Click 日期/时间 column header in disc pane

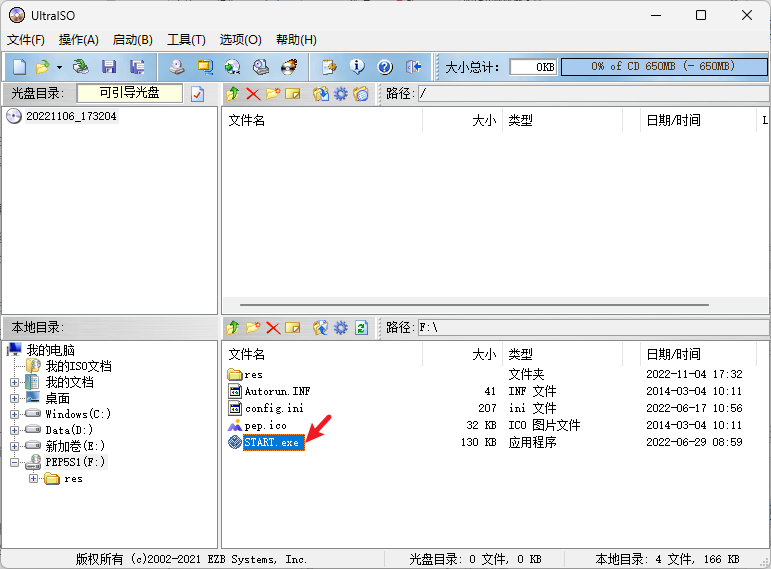pos(698,120)
